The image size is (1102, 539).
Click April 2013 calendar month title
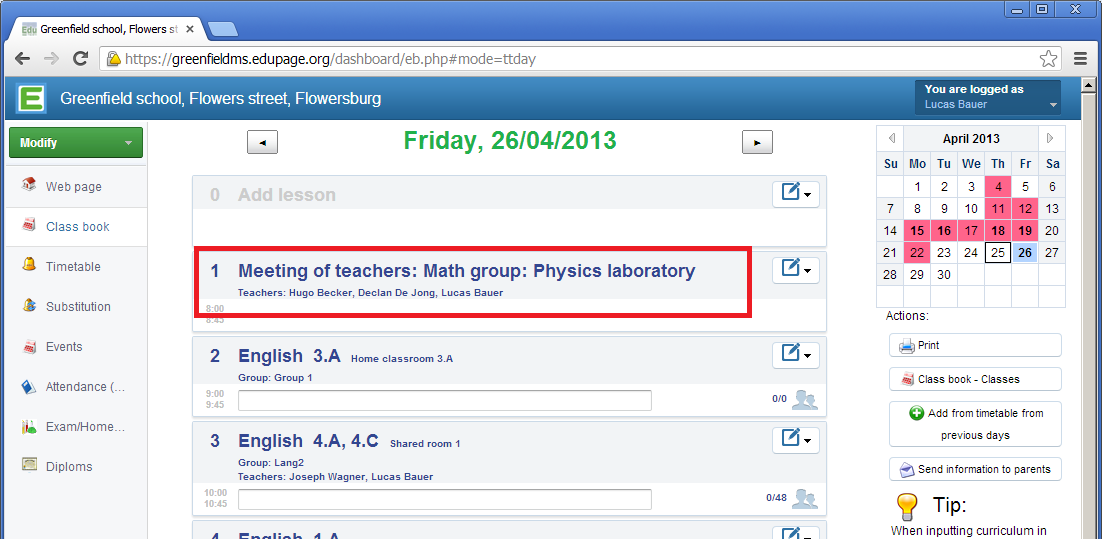click(x=971, y=139)
